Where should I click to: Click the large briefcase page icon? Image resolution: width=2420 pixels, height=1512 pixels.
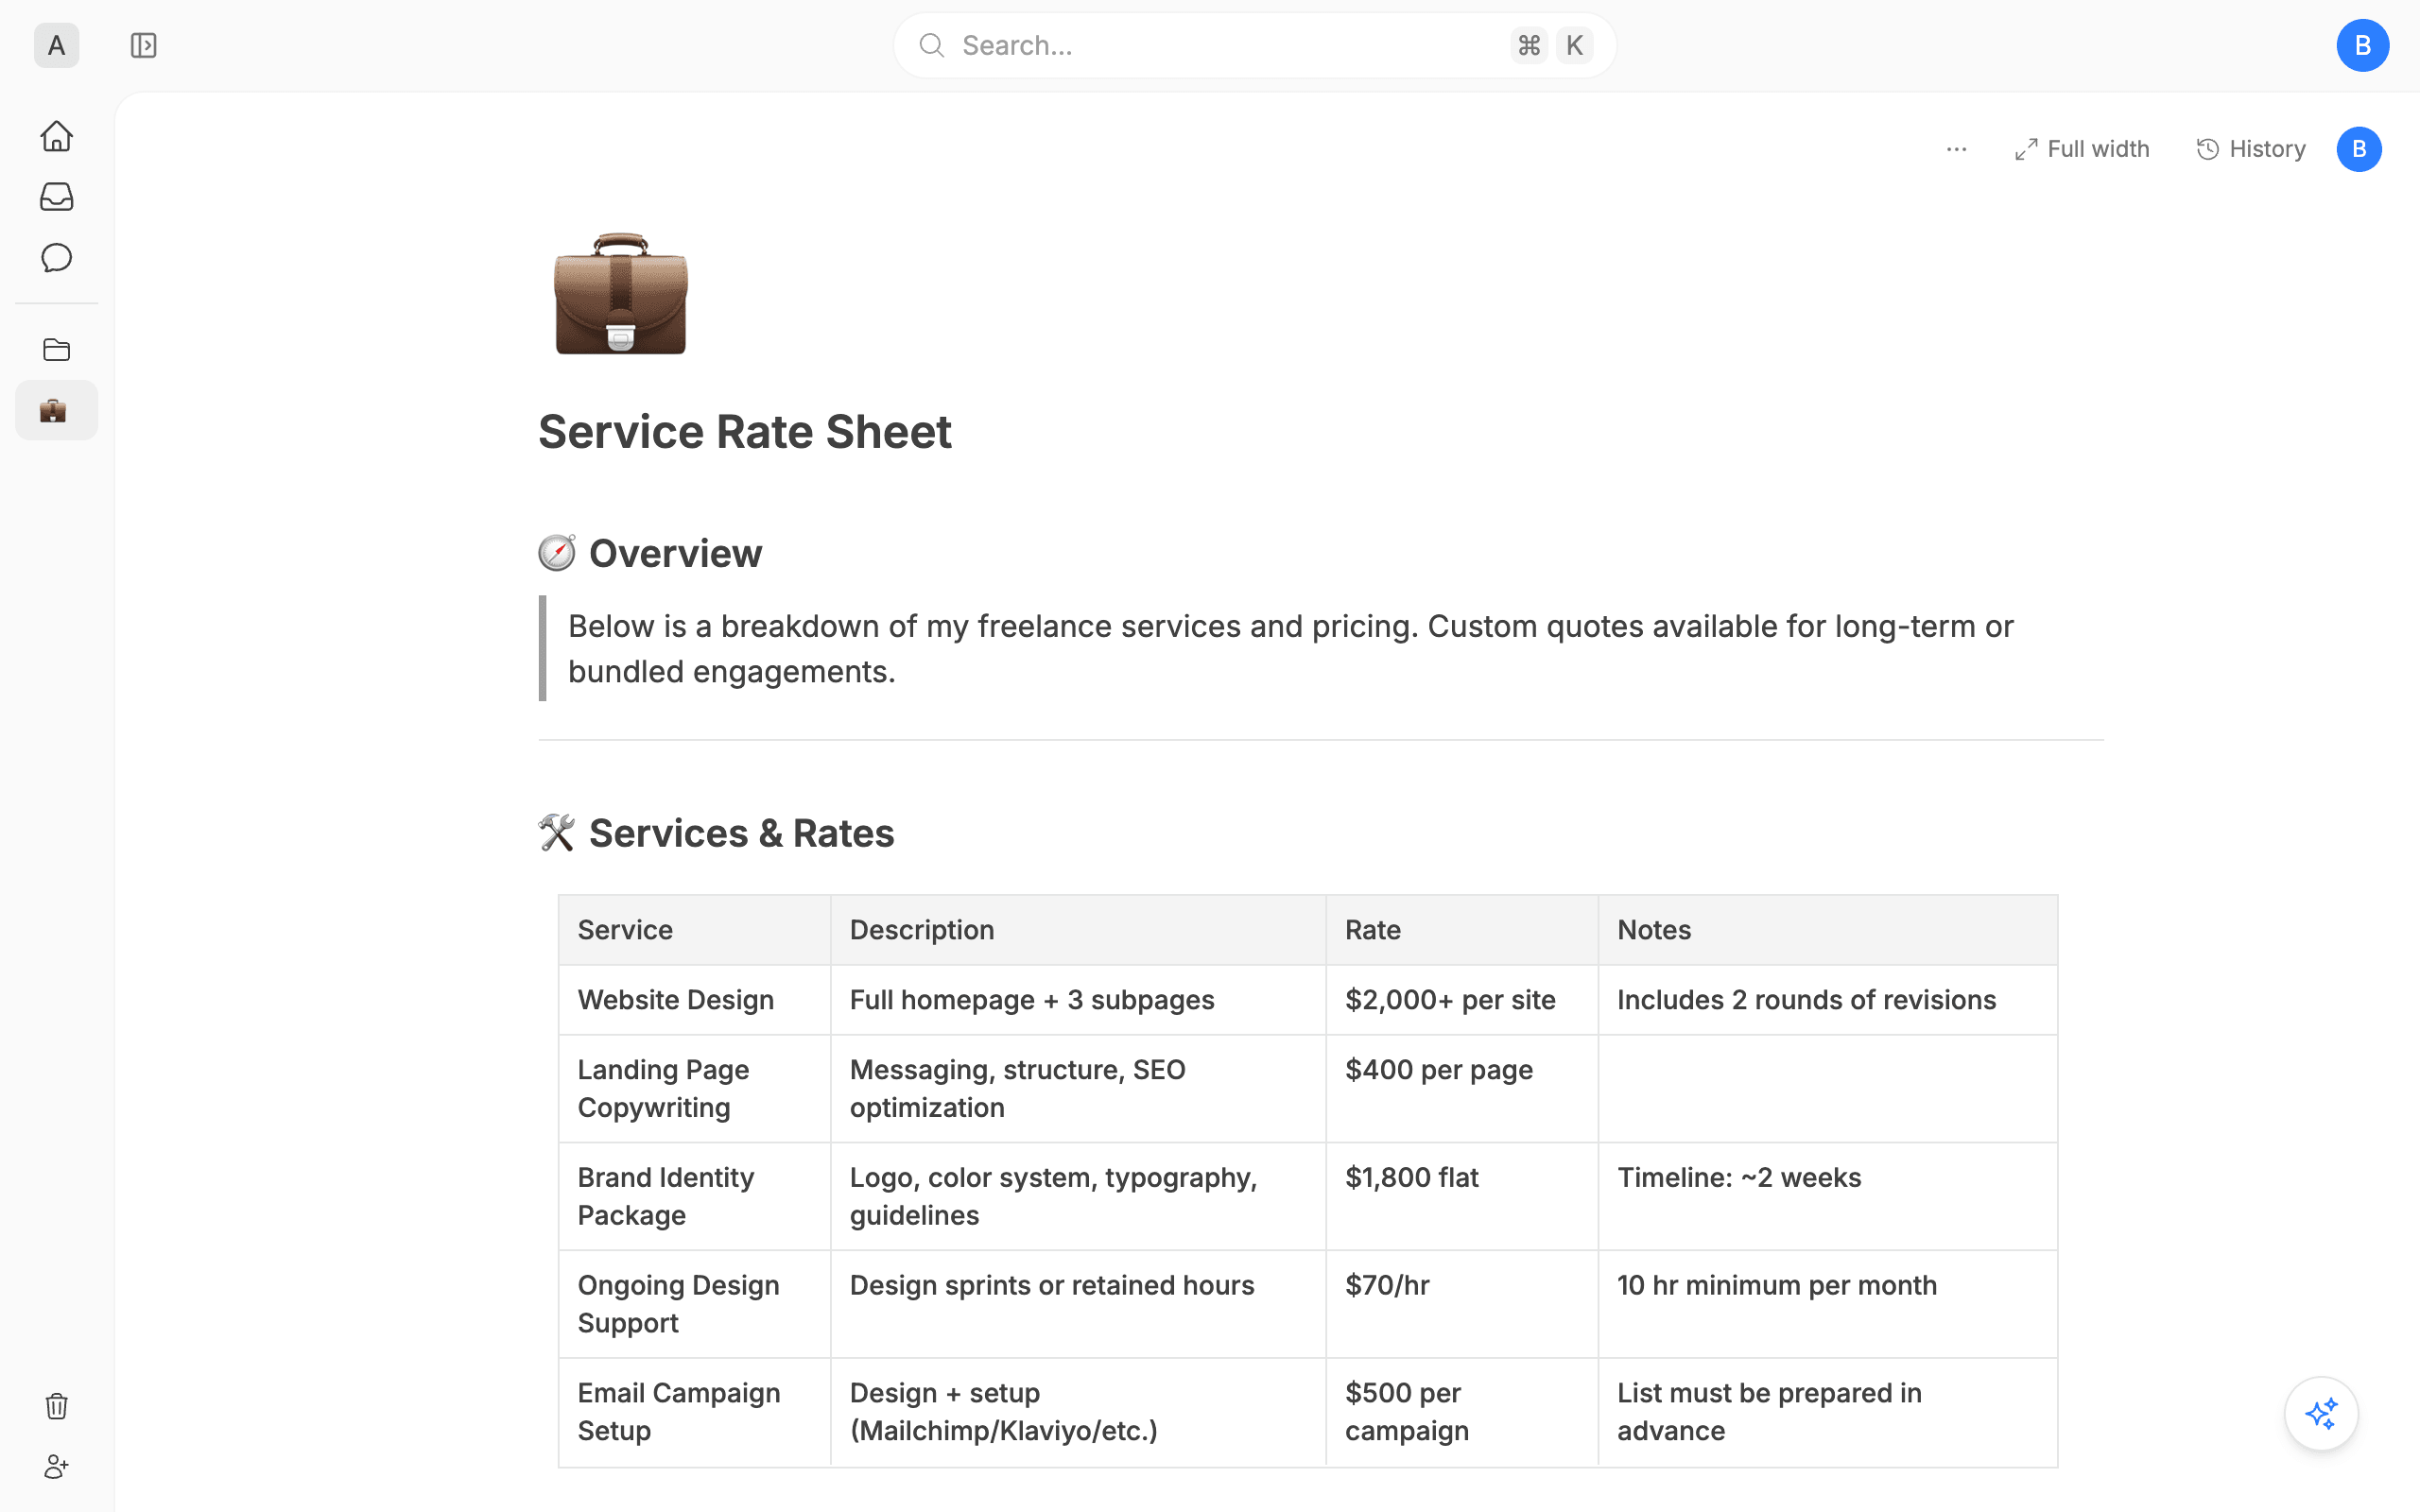click(x=620, y=293)
